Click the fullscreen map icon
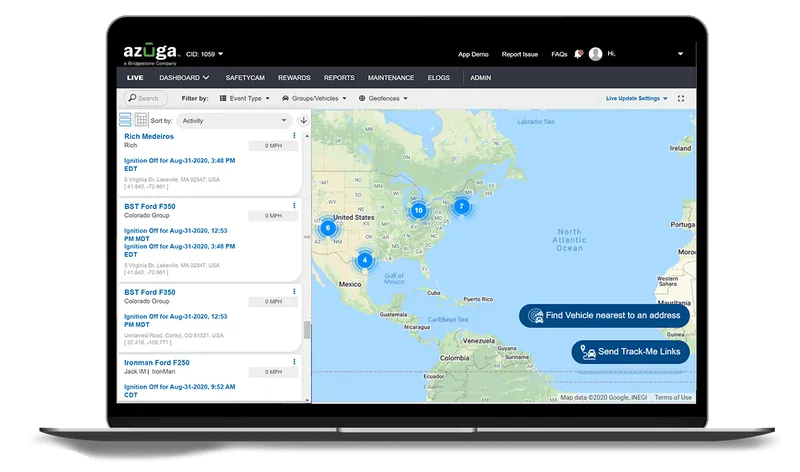Screen dimensions: 800x472 pos(681,99)
